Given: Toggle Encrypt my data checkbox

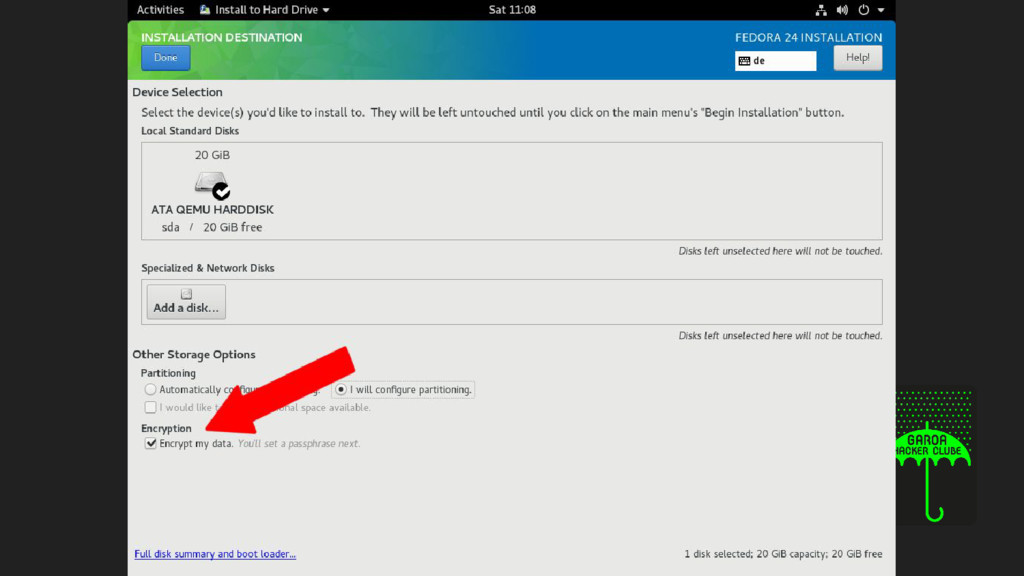Looking at the screenshot, I should tap(150, 443).
